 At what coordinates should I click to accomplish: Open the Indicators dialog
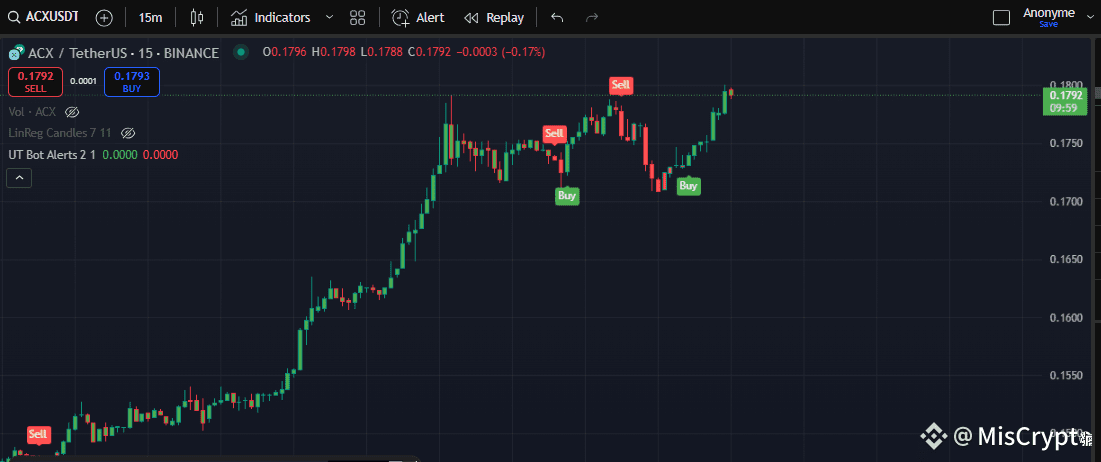click(x=271, y=18)
